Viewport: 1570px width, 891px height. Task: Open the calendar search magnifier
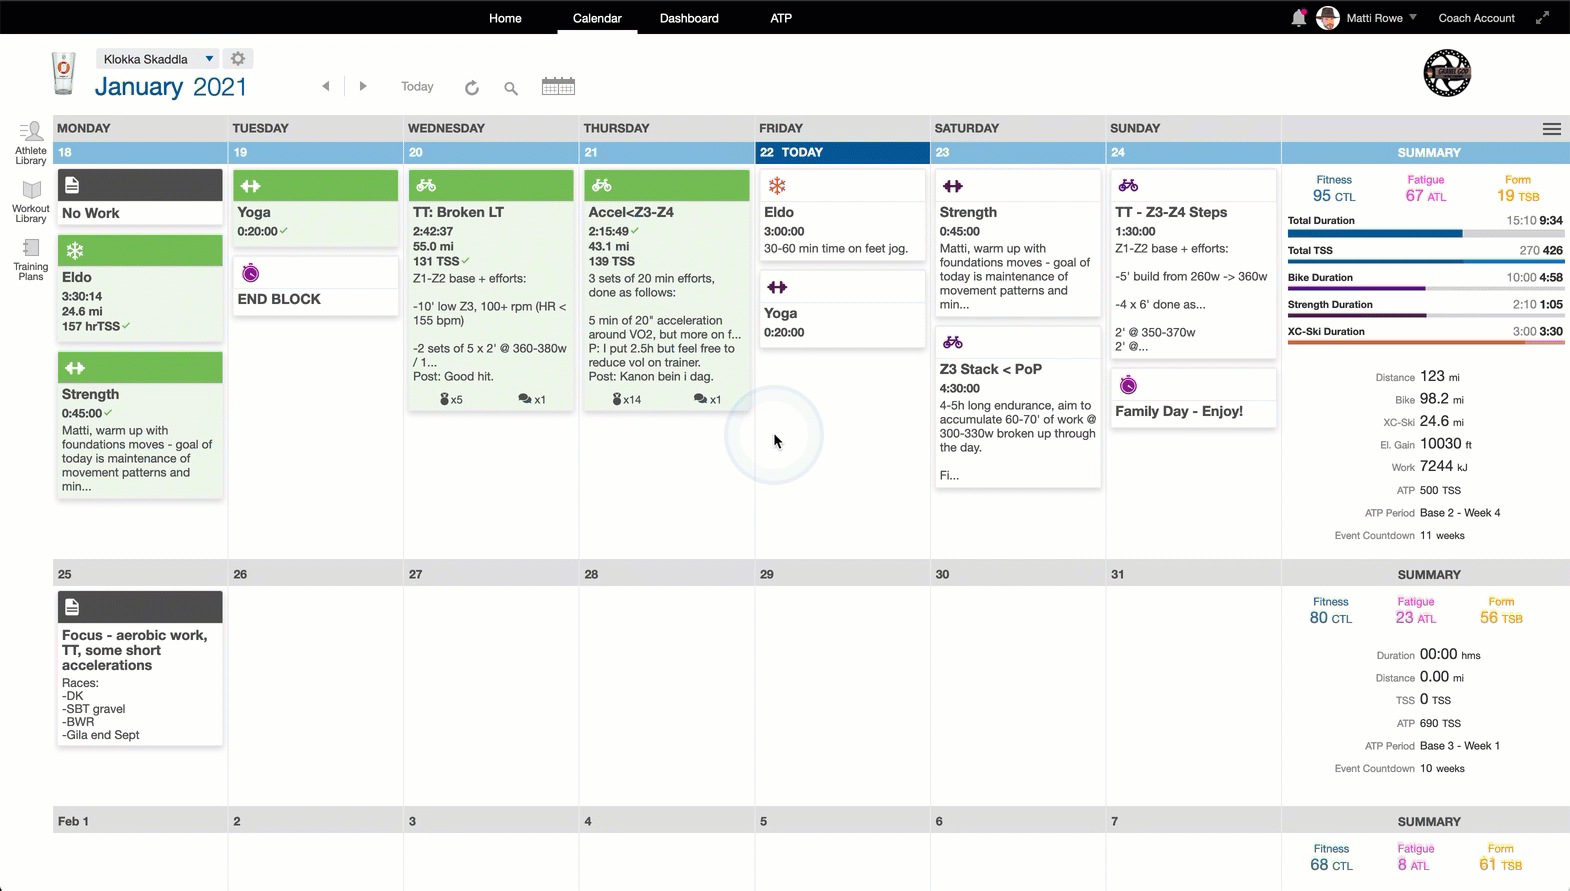pyautogui.click(x=511, y=88)
